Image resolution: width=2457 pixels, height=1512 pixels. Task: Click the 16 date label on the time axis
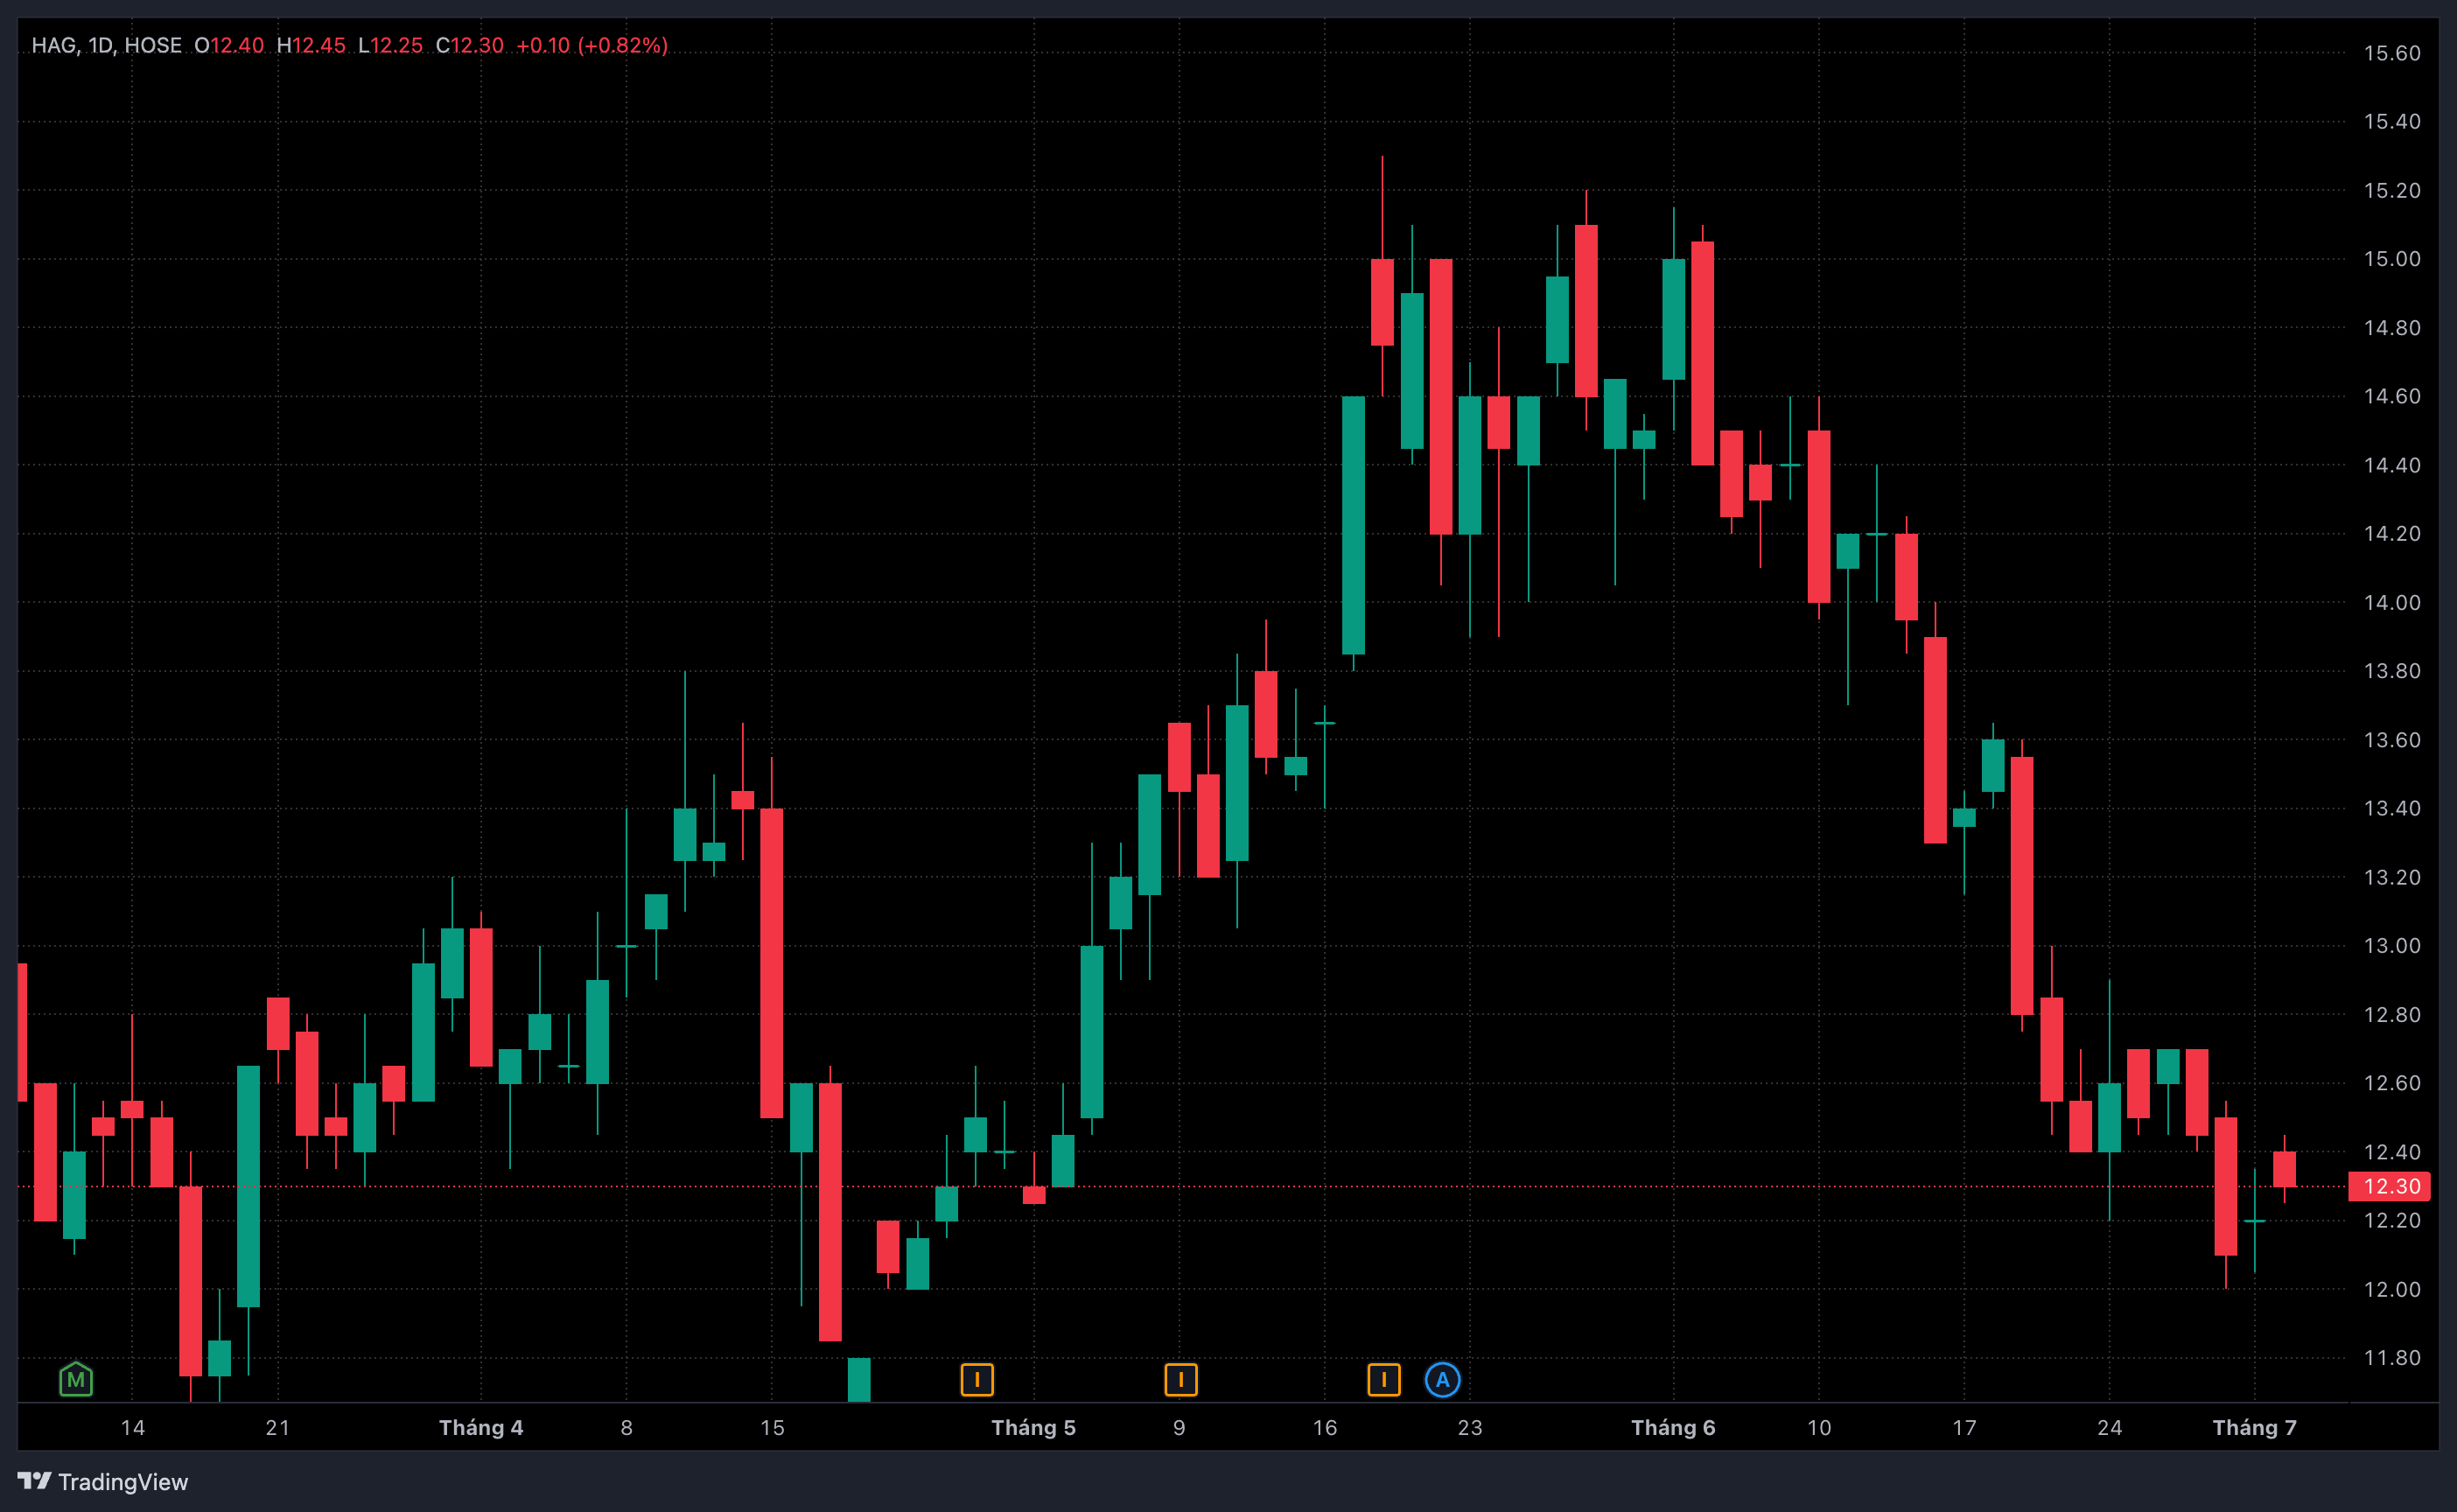1325,1427
